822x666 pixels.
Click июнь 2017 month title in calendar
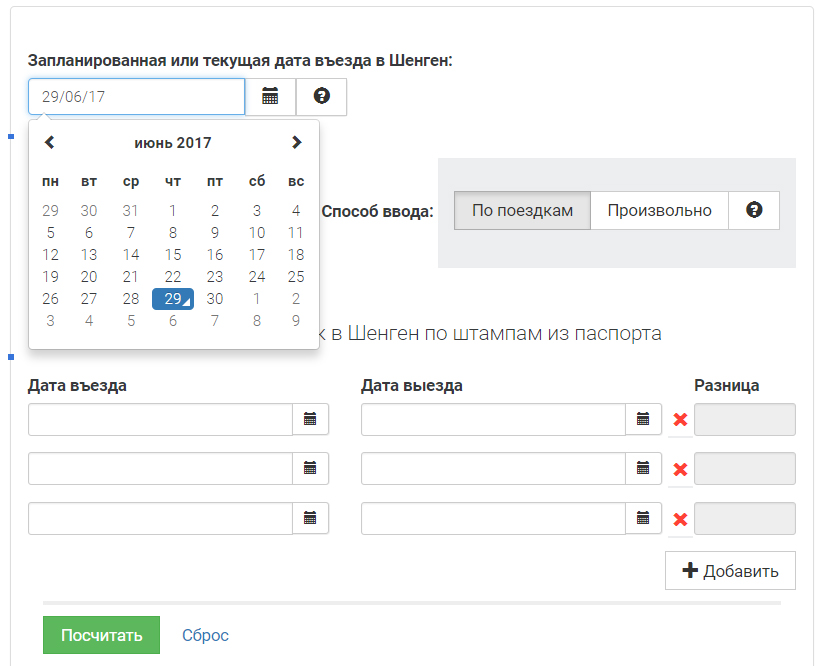click(x=173, y=143)
